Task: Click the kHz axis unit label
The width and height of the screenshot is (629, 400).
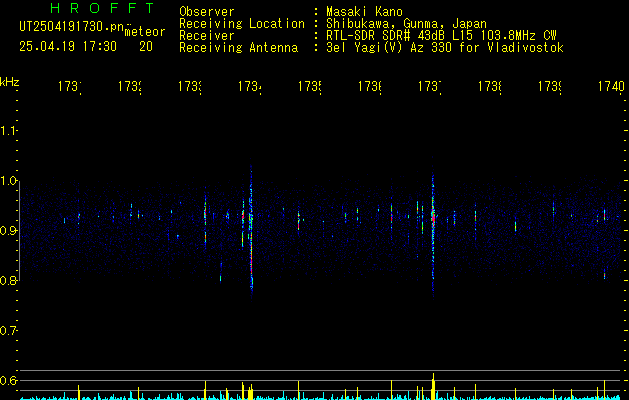Action: coord(9,82)
